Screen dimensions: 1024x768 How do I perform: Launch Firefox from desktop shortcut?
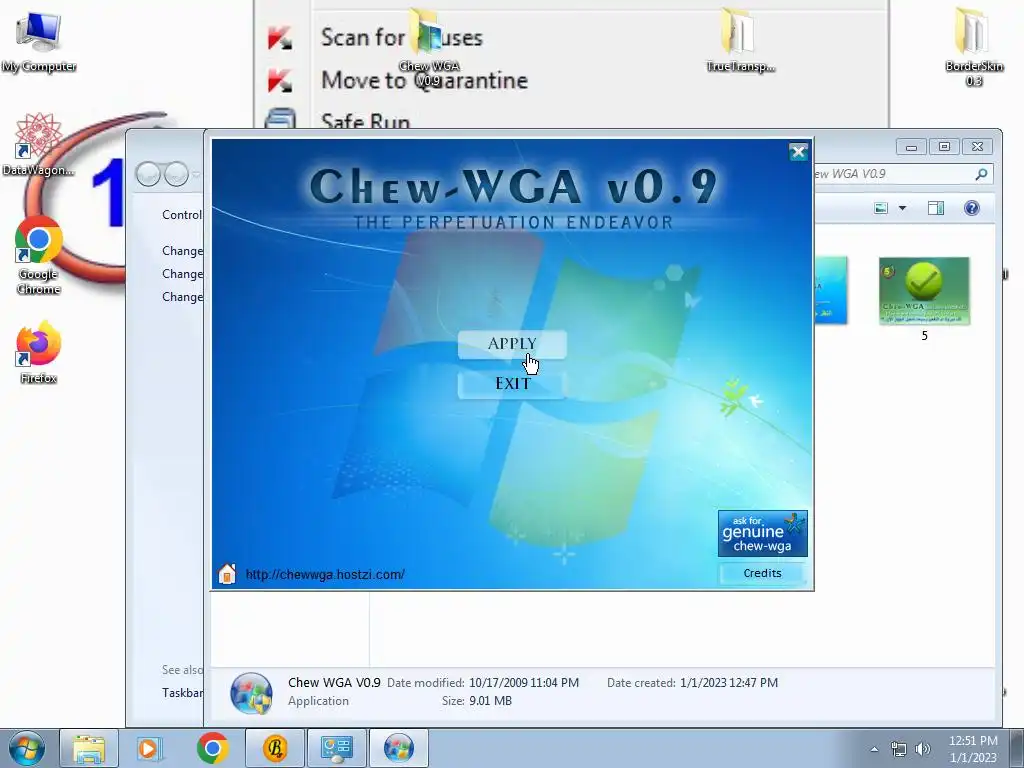(39, 353)
